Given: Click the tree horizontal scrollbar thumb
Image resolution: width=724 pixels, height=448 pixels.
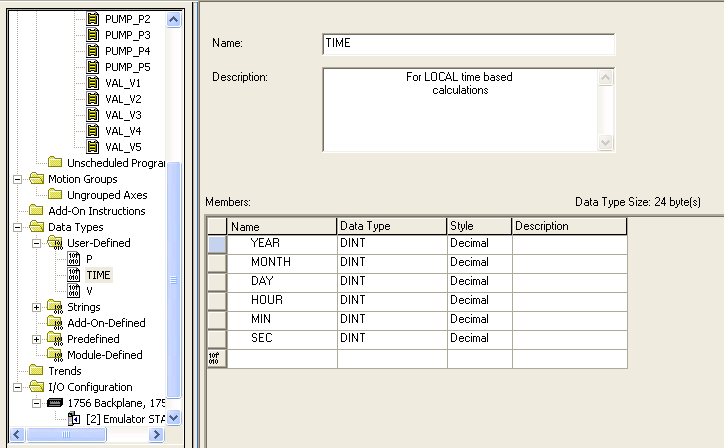Looking at the screenshot, I should (66, 435).
